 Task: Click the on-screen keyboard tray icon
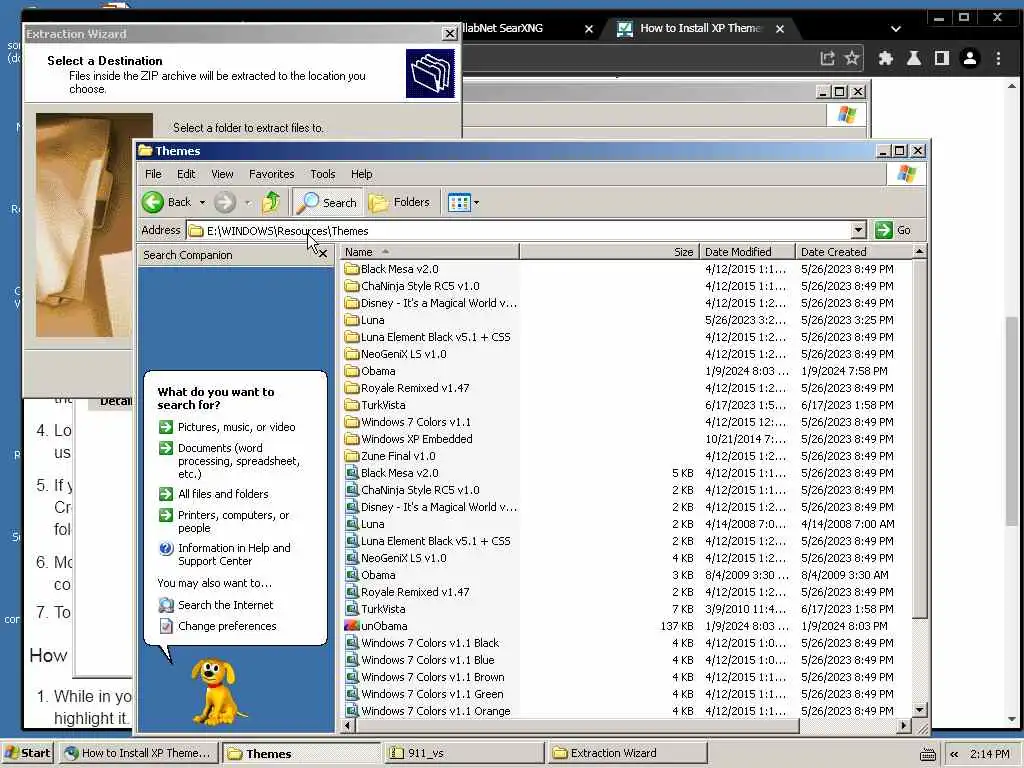click(x=927, y=754)
